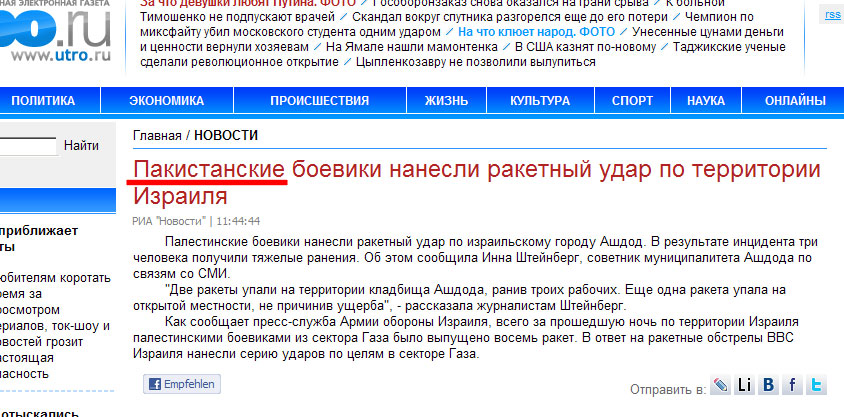Open the ОНЛАЙНЫ section
Image resolution: width=844 pixels, height=417 pixels.
pos(795,101)
